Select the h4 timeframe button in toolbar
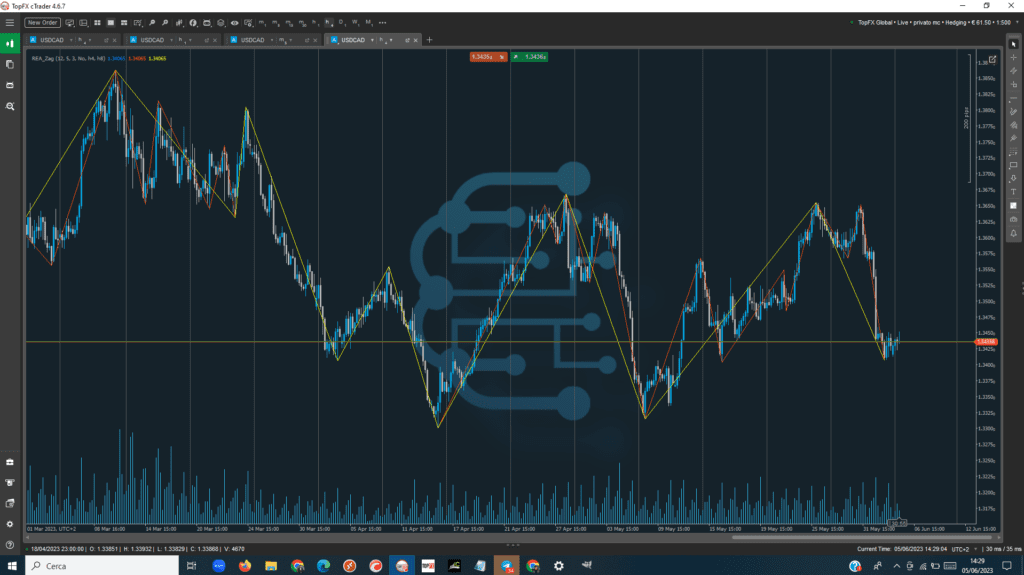Screen dimensions: 1024x575 click(x=328, y=22)
